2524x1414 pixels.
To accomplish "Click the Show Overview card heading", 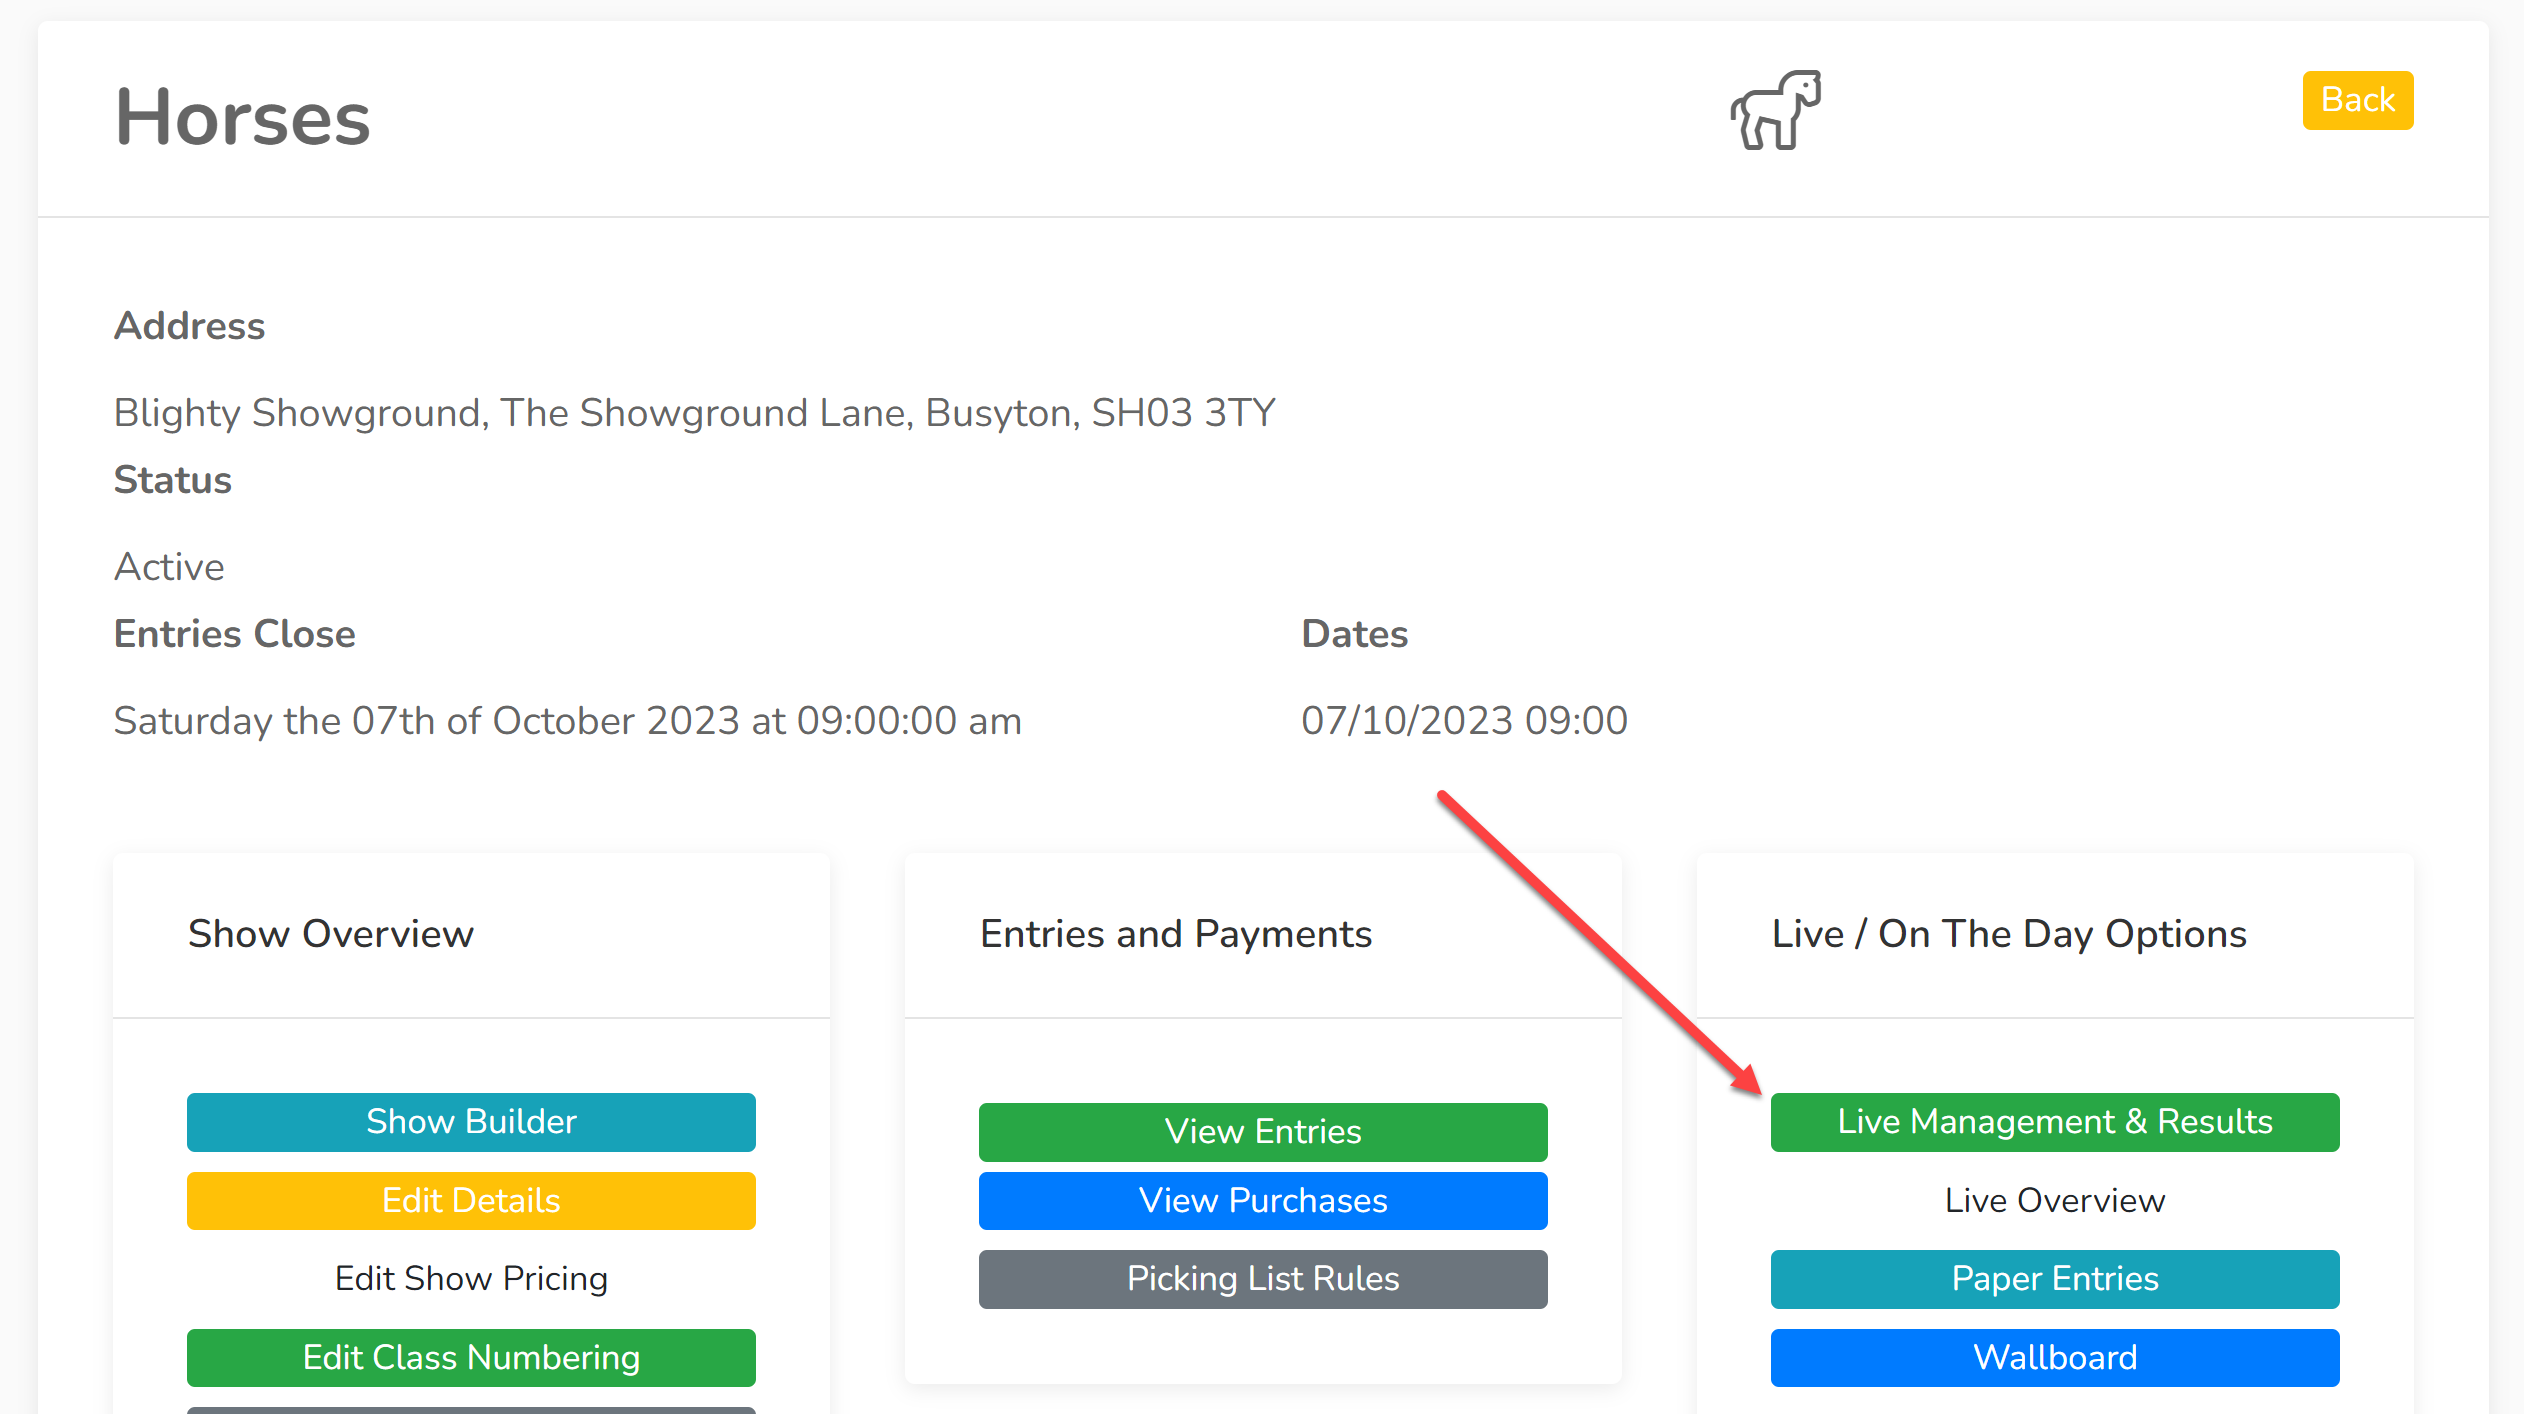I will [331, 934].
